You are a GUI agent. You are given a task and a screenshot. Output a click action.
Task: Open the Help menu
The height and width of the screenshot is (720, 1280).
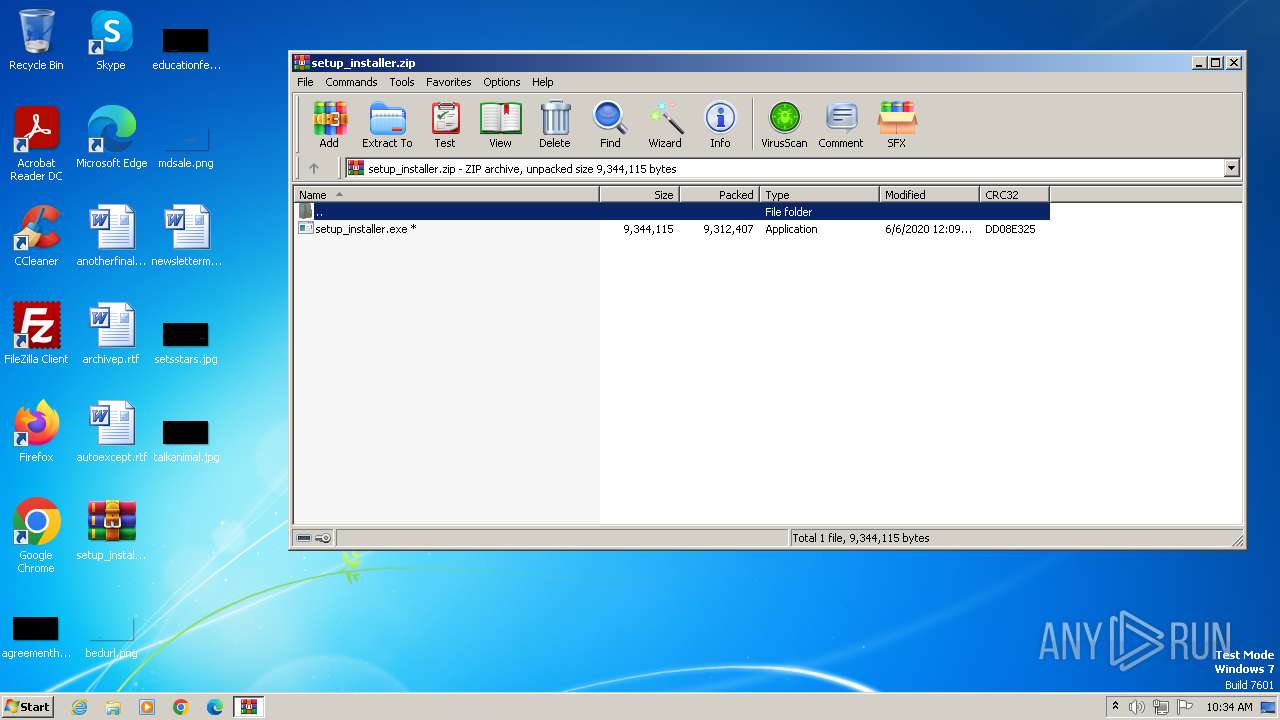pyautogui.click(x=543, y=82)
